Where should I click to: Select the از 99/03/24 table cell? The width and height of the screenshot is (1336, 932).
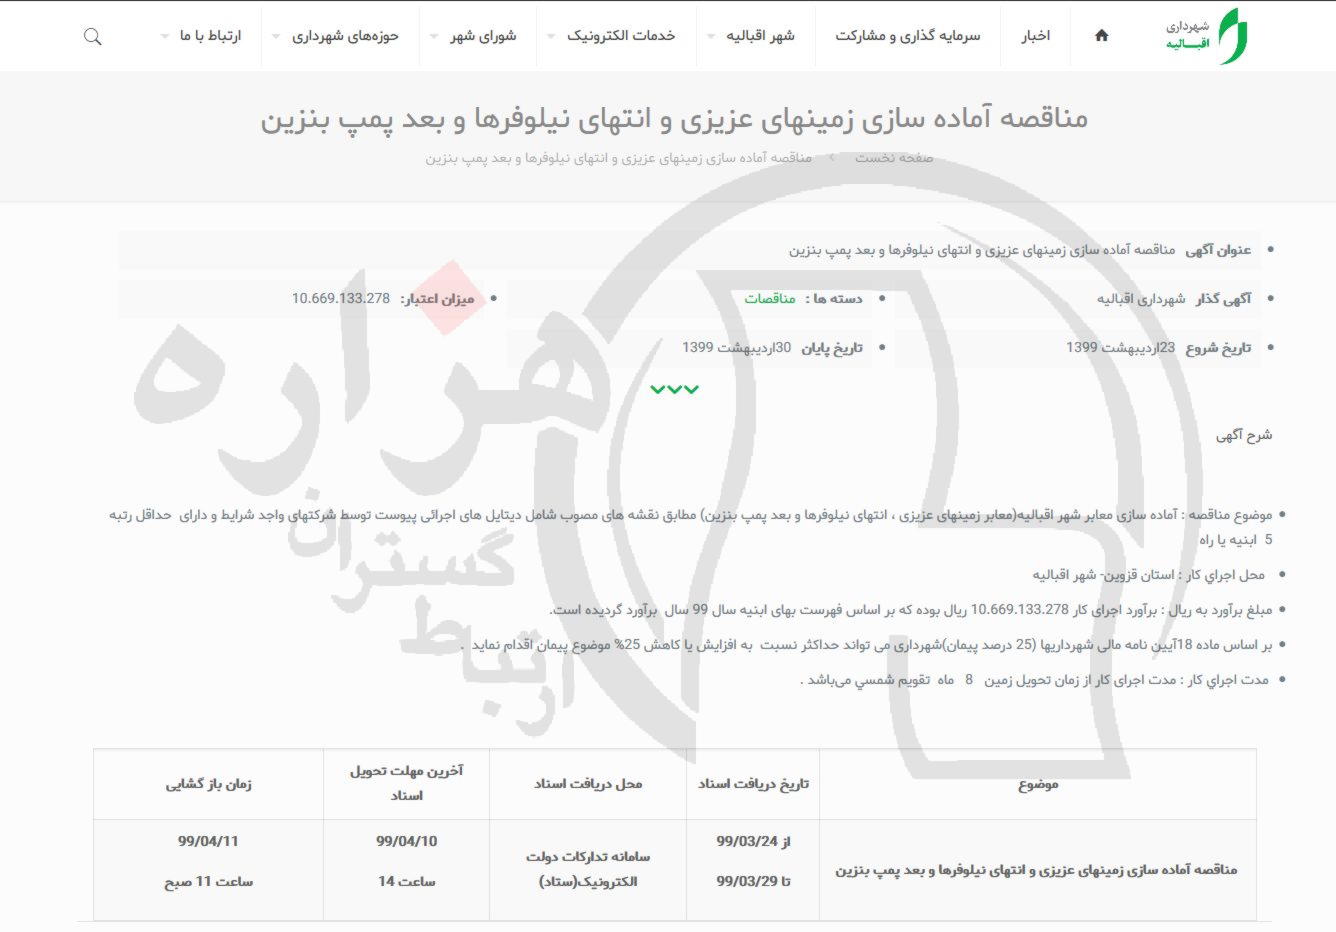point(753,842)
